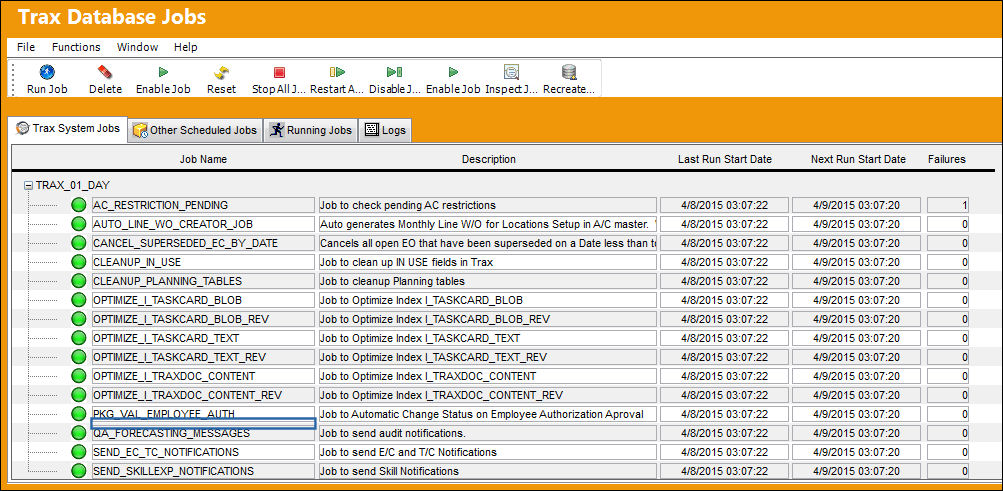Click Last Run date cell for CLEANUP_IN_USE
The width and height of the screenshot is (1003, 491).
coord(725,262)
